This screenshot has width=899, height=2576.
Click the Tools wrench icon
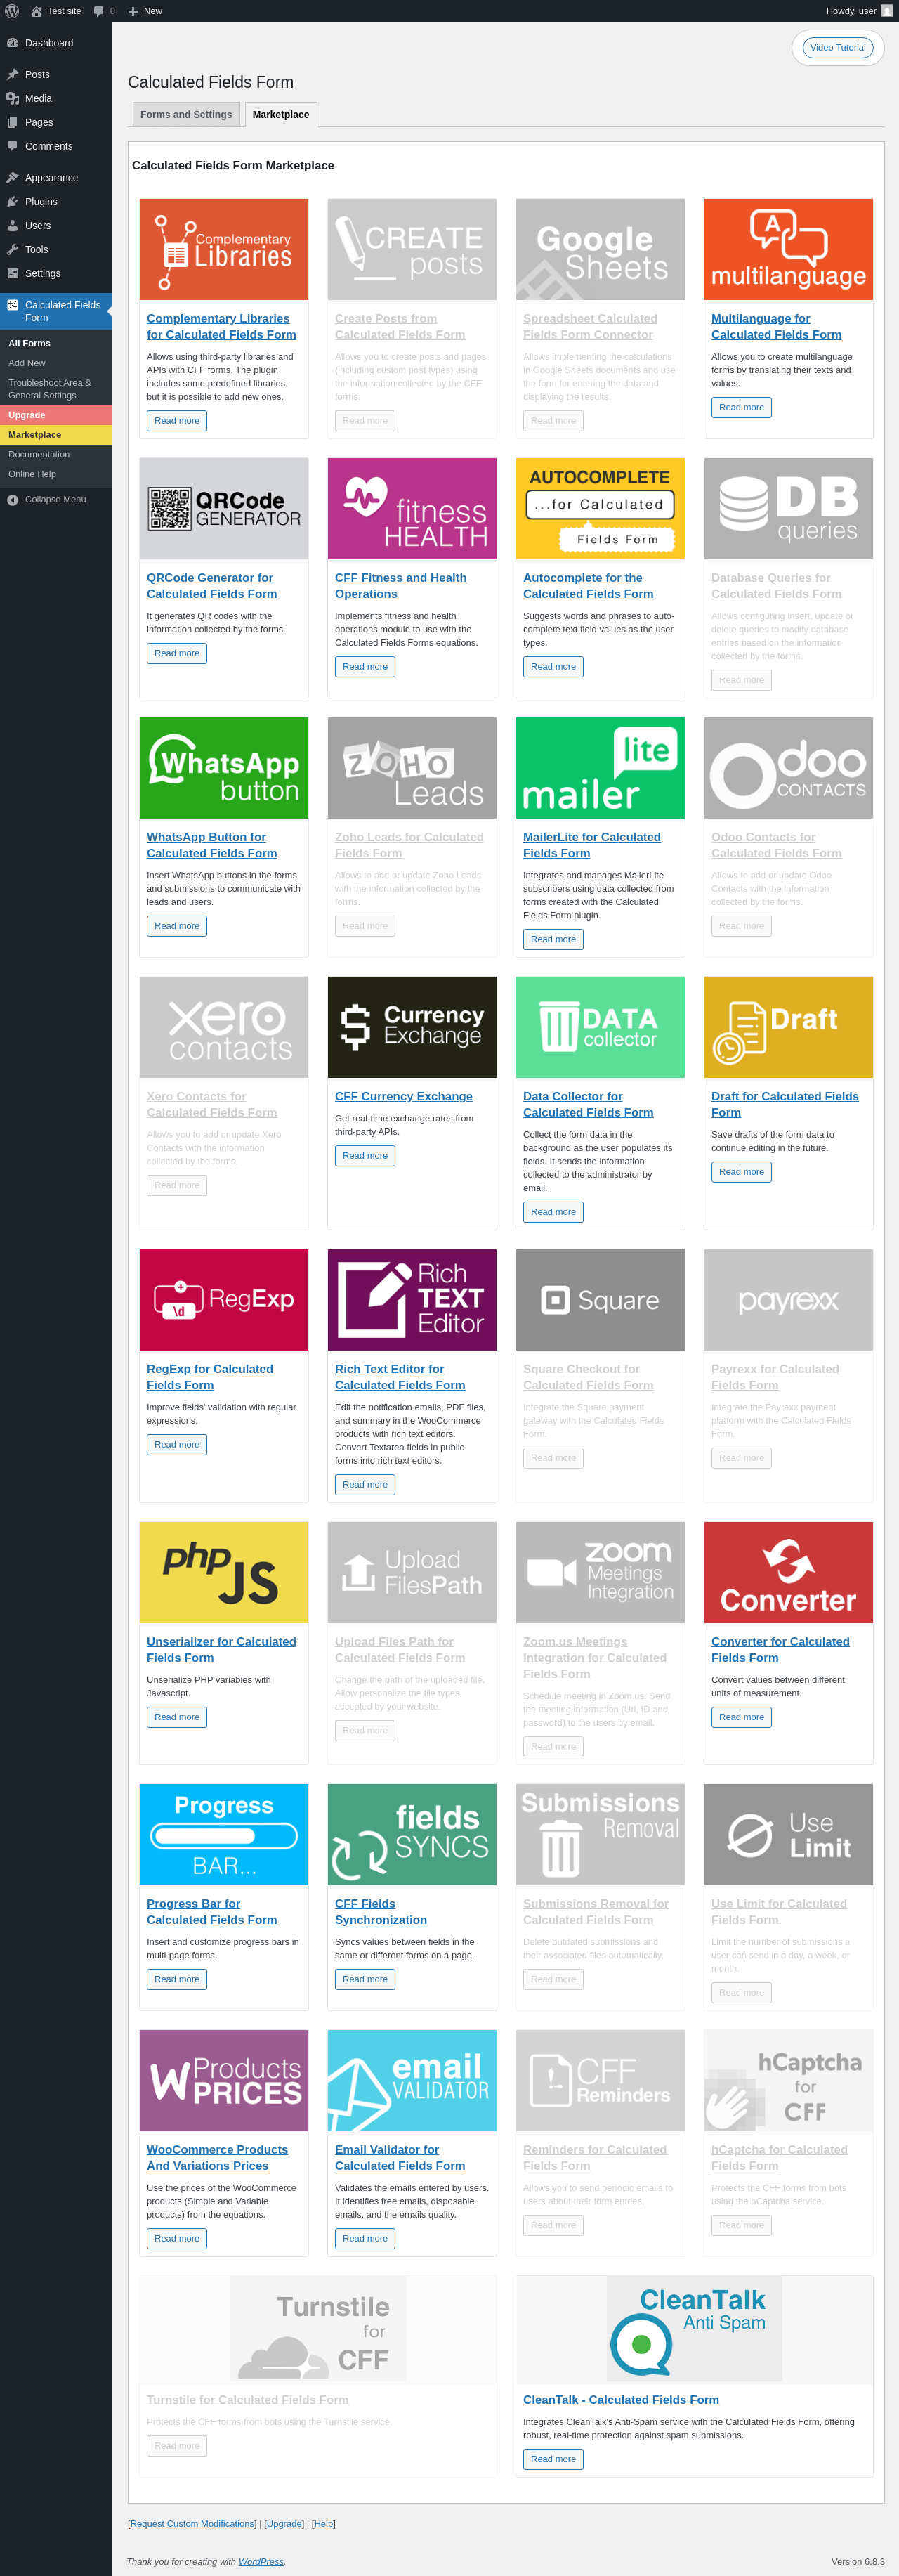coord(13,250)
